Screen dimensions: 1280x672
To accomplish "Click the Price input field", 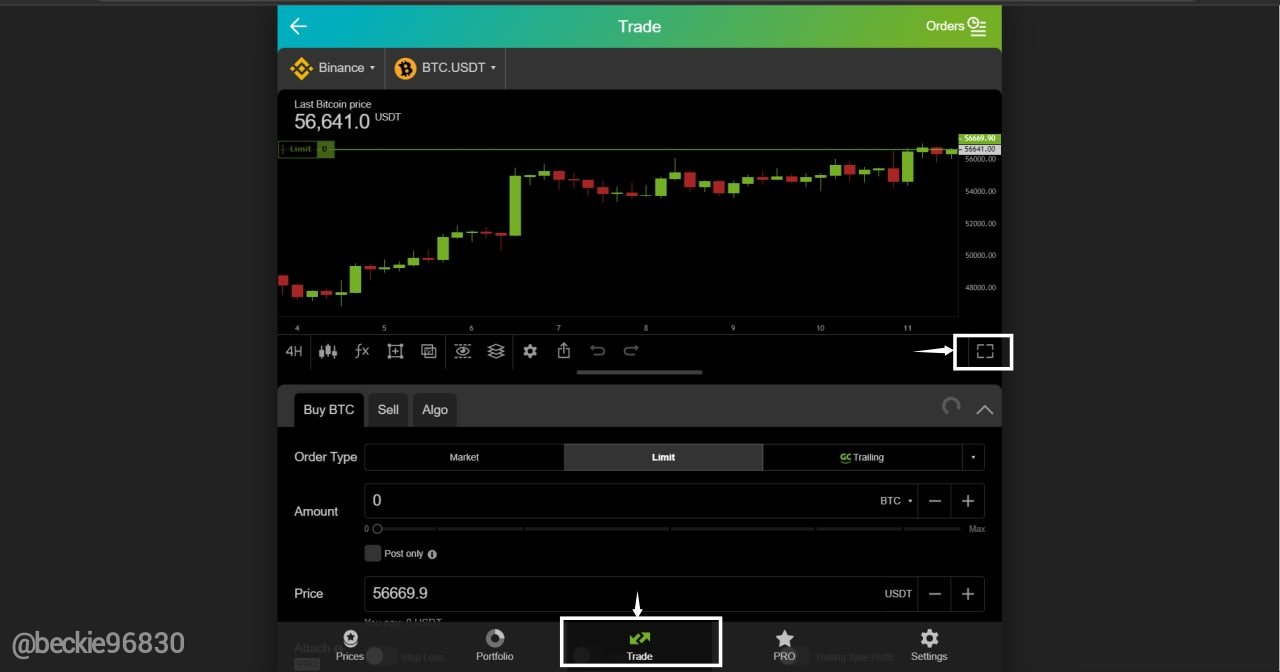I will (620, 594).
